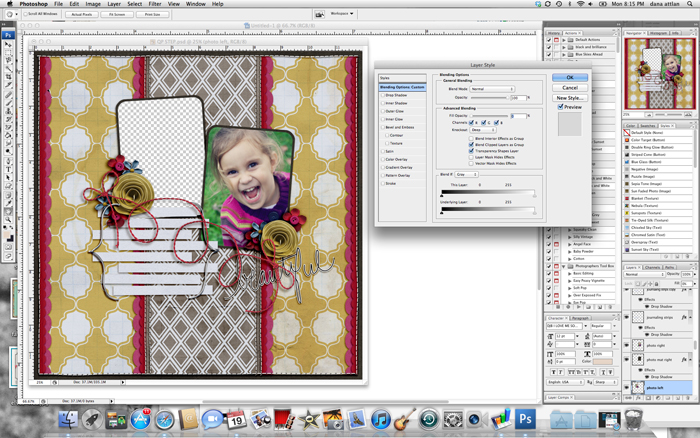Click lock all icon in Layers panel
Screen dimensions: 700x438
657,284
